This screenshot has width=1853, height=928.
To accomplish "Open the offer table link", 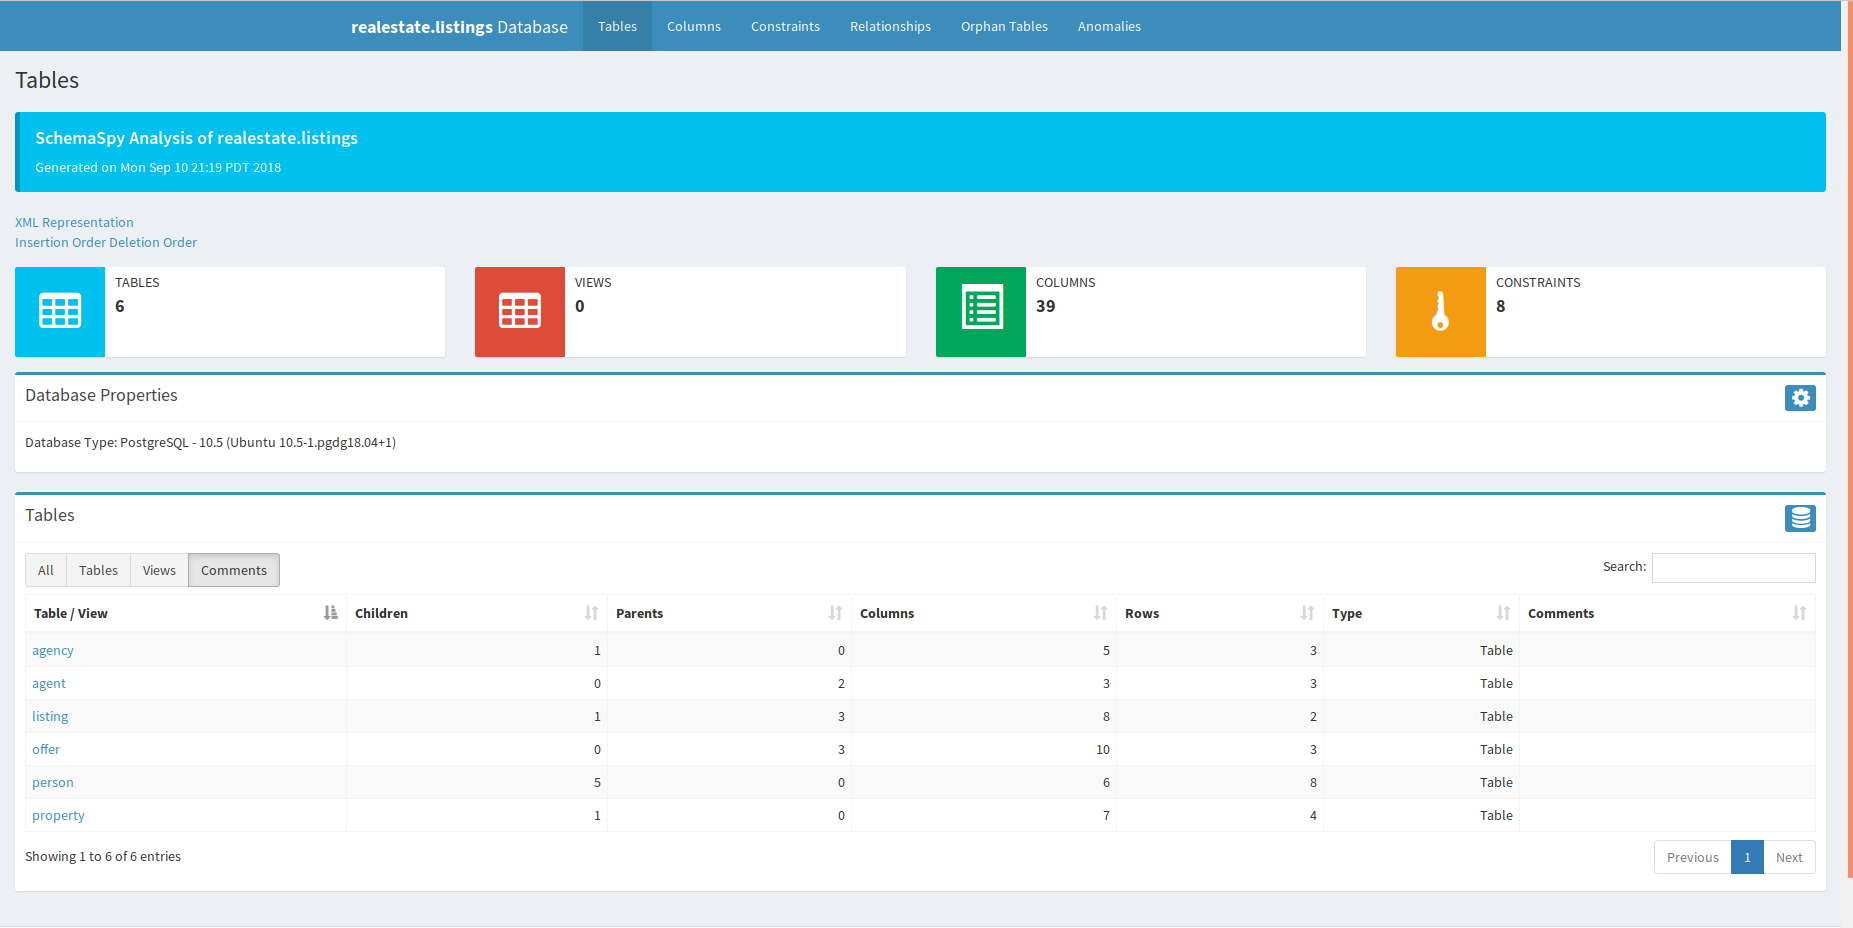I will [x=46, y=749].
